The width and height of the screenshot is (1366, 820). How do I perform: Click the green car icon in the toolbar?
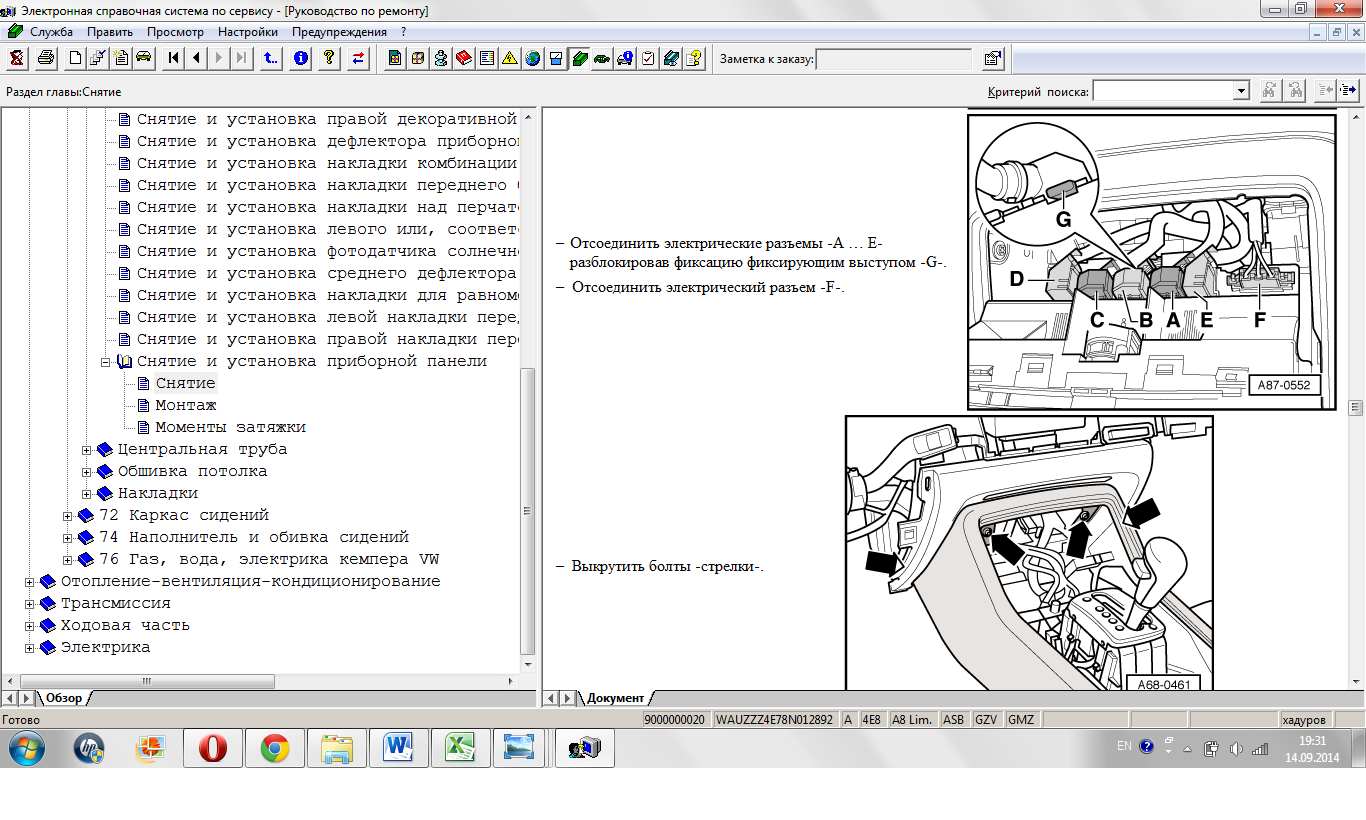click(602, 58)
